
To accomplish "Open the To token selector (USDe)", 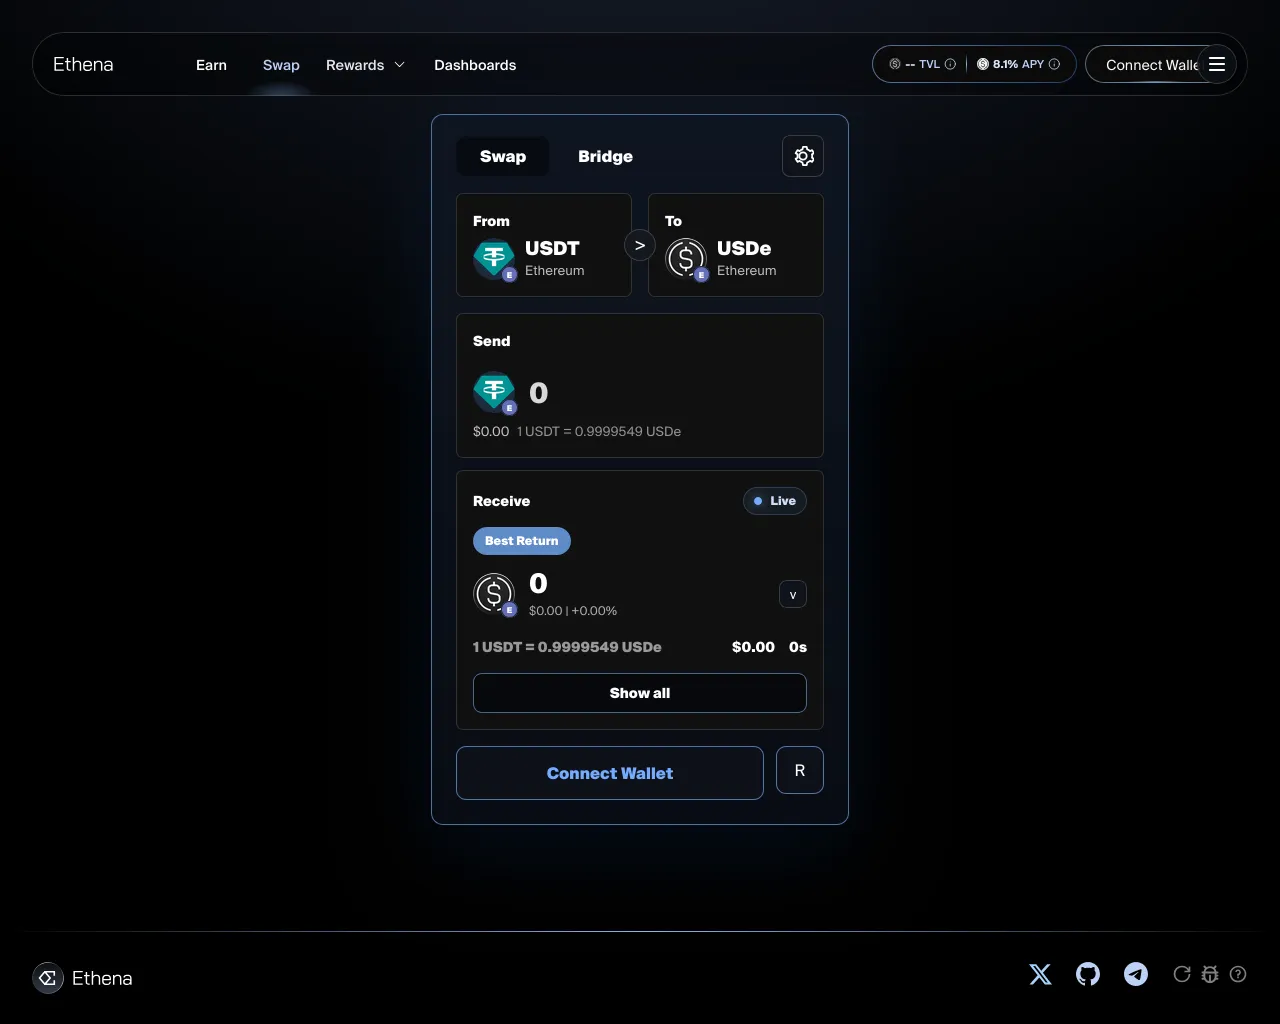I will click(x=736, y=245).
